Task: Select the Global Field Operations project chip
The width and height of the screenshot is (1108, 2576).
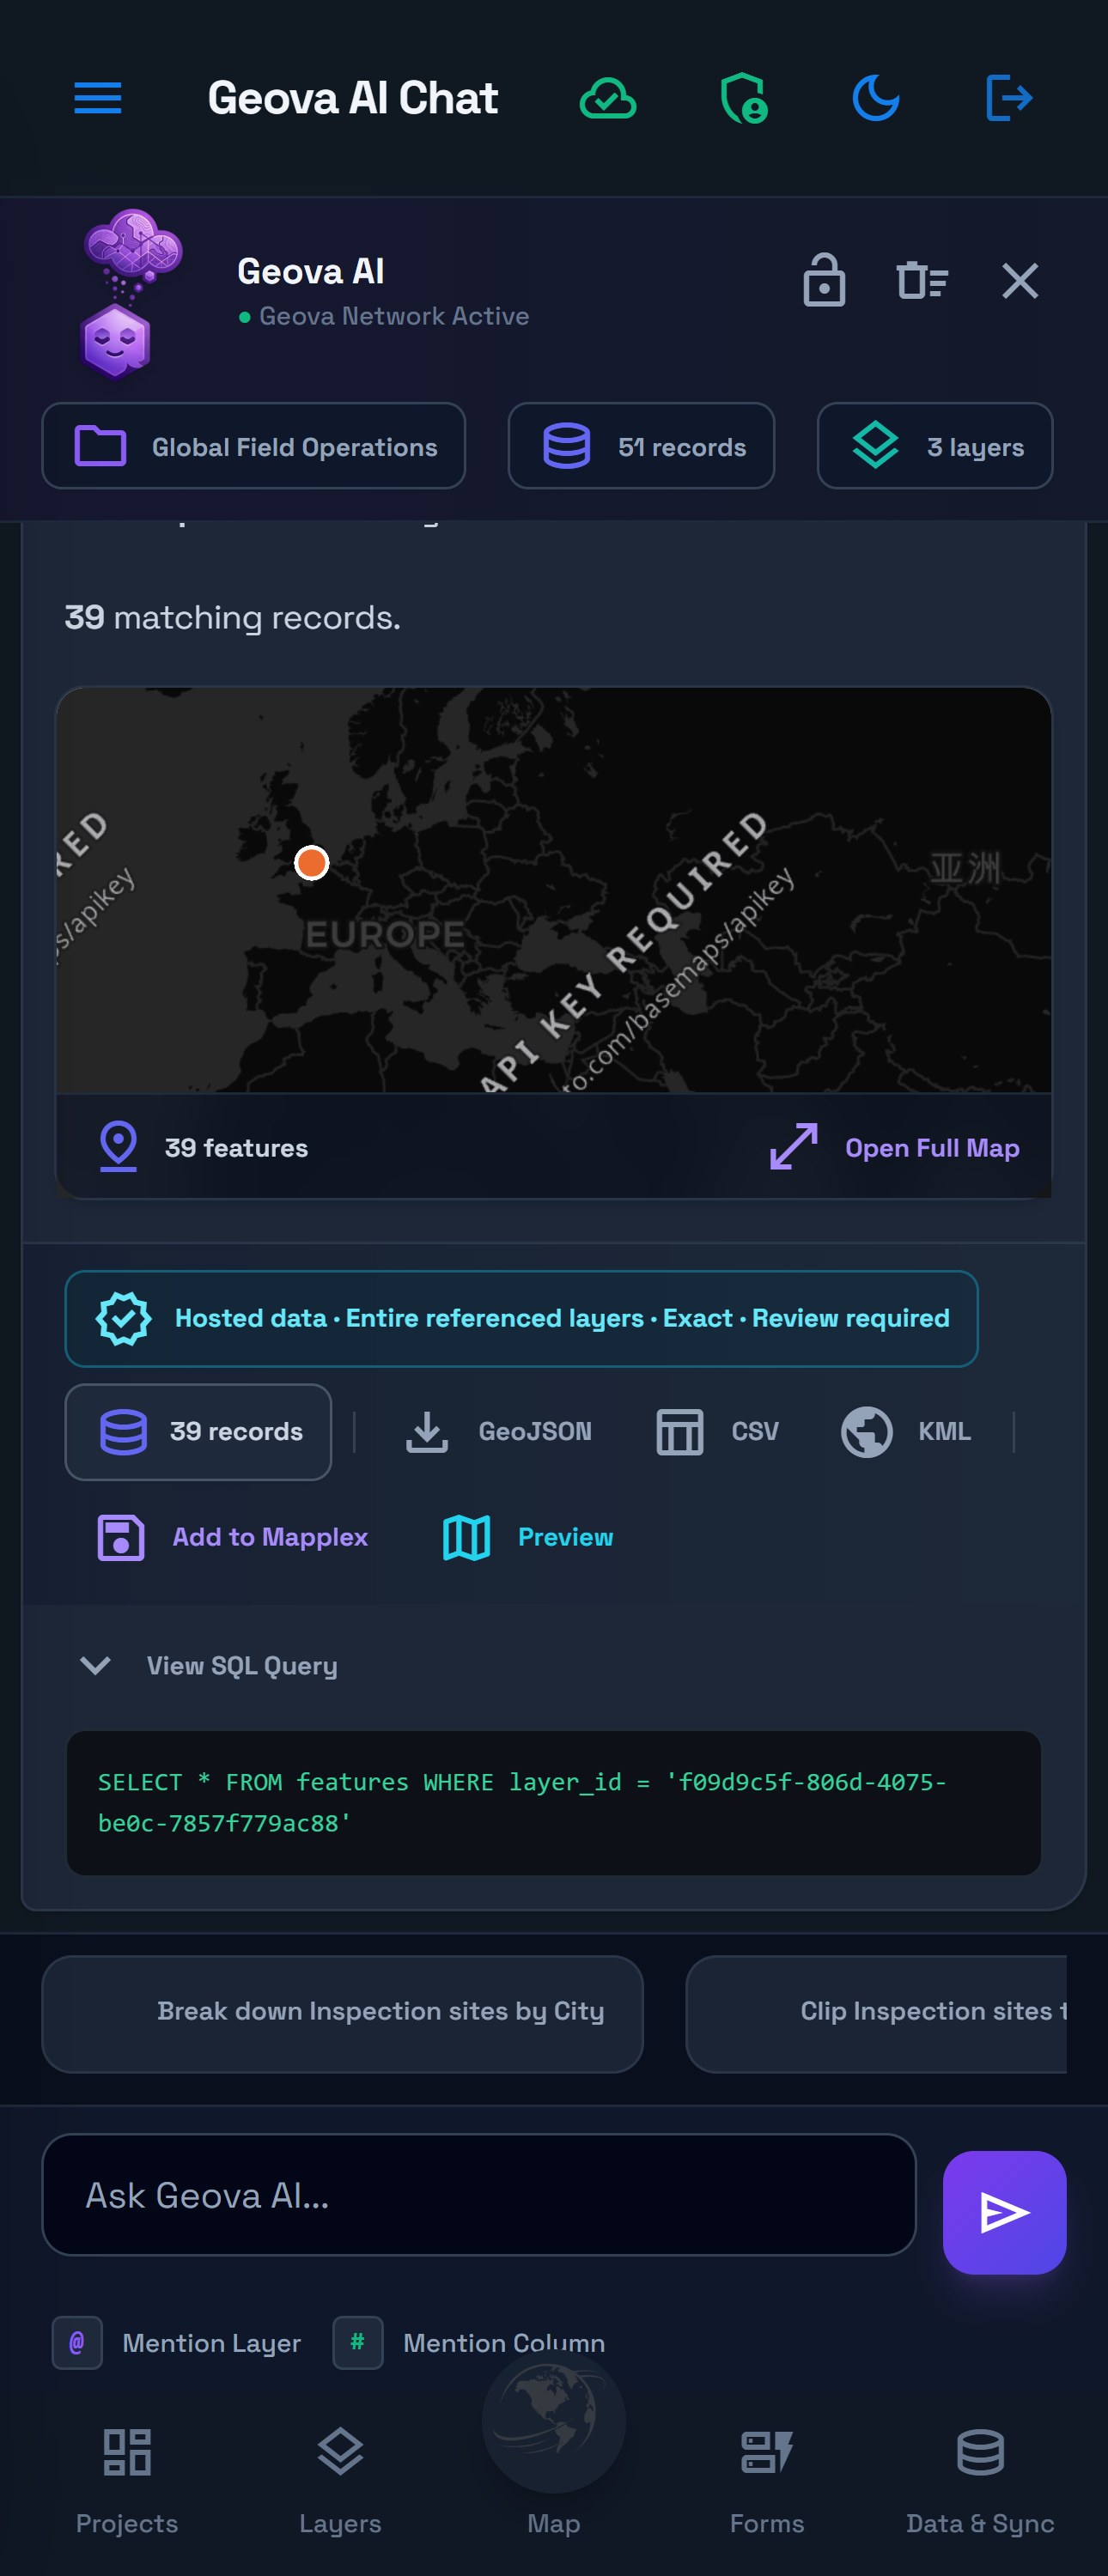Action: [x=254, y=446]
